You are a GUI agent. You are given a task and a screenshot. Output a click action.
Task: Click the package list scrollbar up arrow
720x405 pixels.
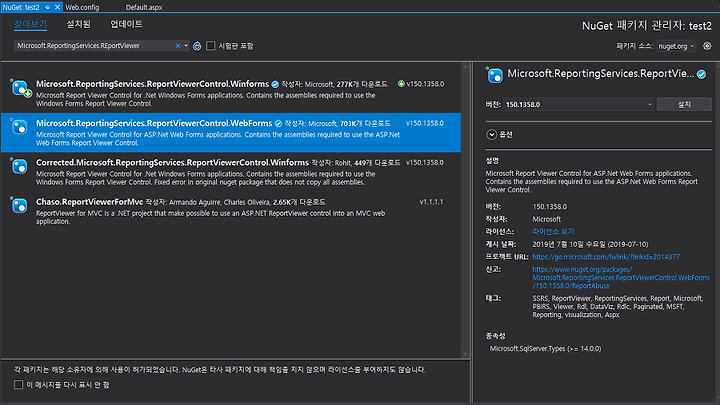pos(466,67)
